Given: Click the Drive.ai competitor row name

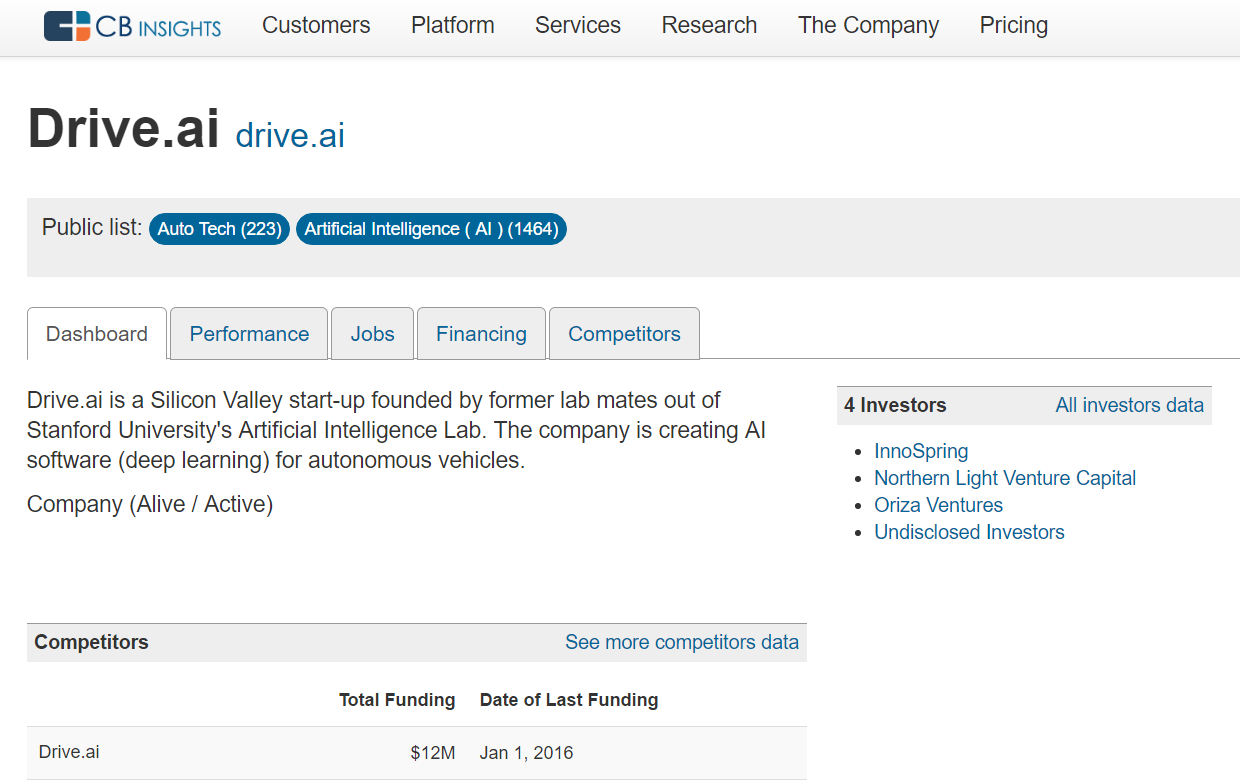Looking at the screenshot, I should pyautogui.click(x=69, y=752).
